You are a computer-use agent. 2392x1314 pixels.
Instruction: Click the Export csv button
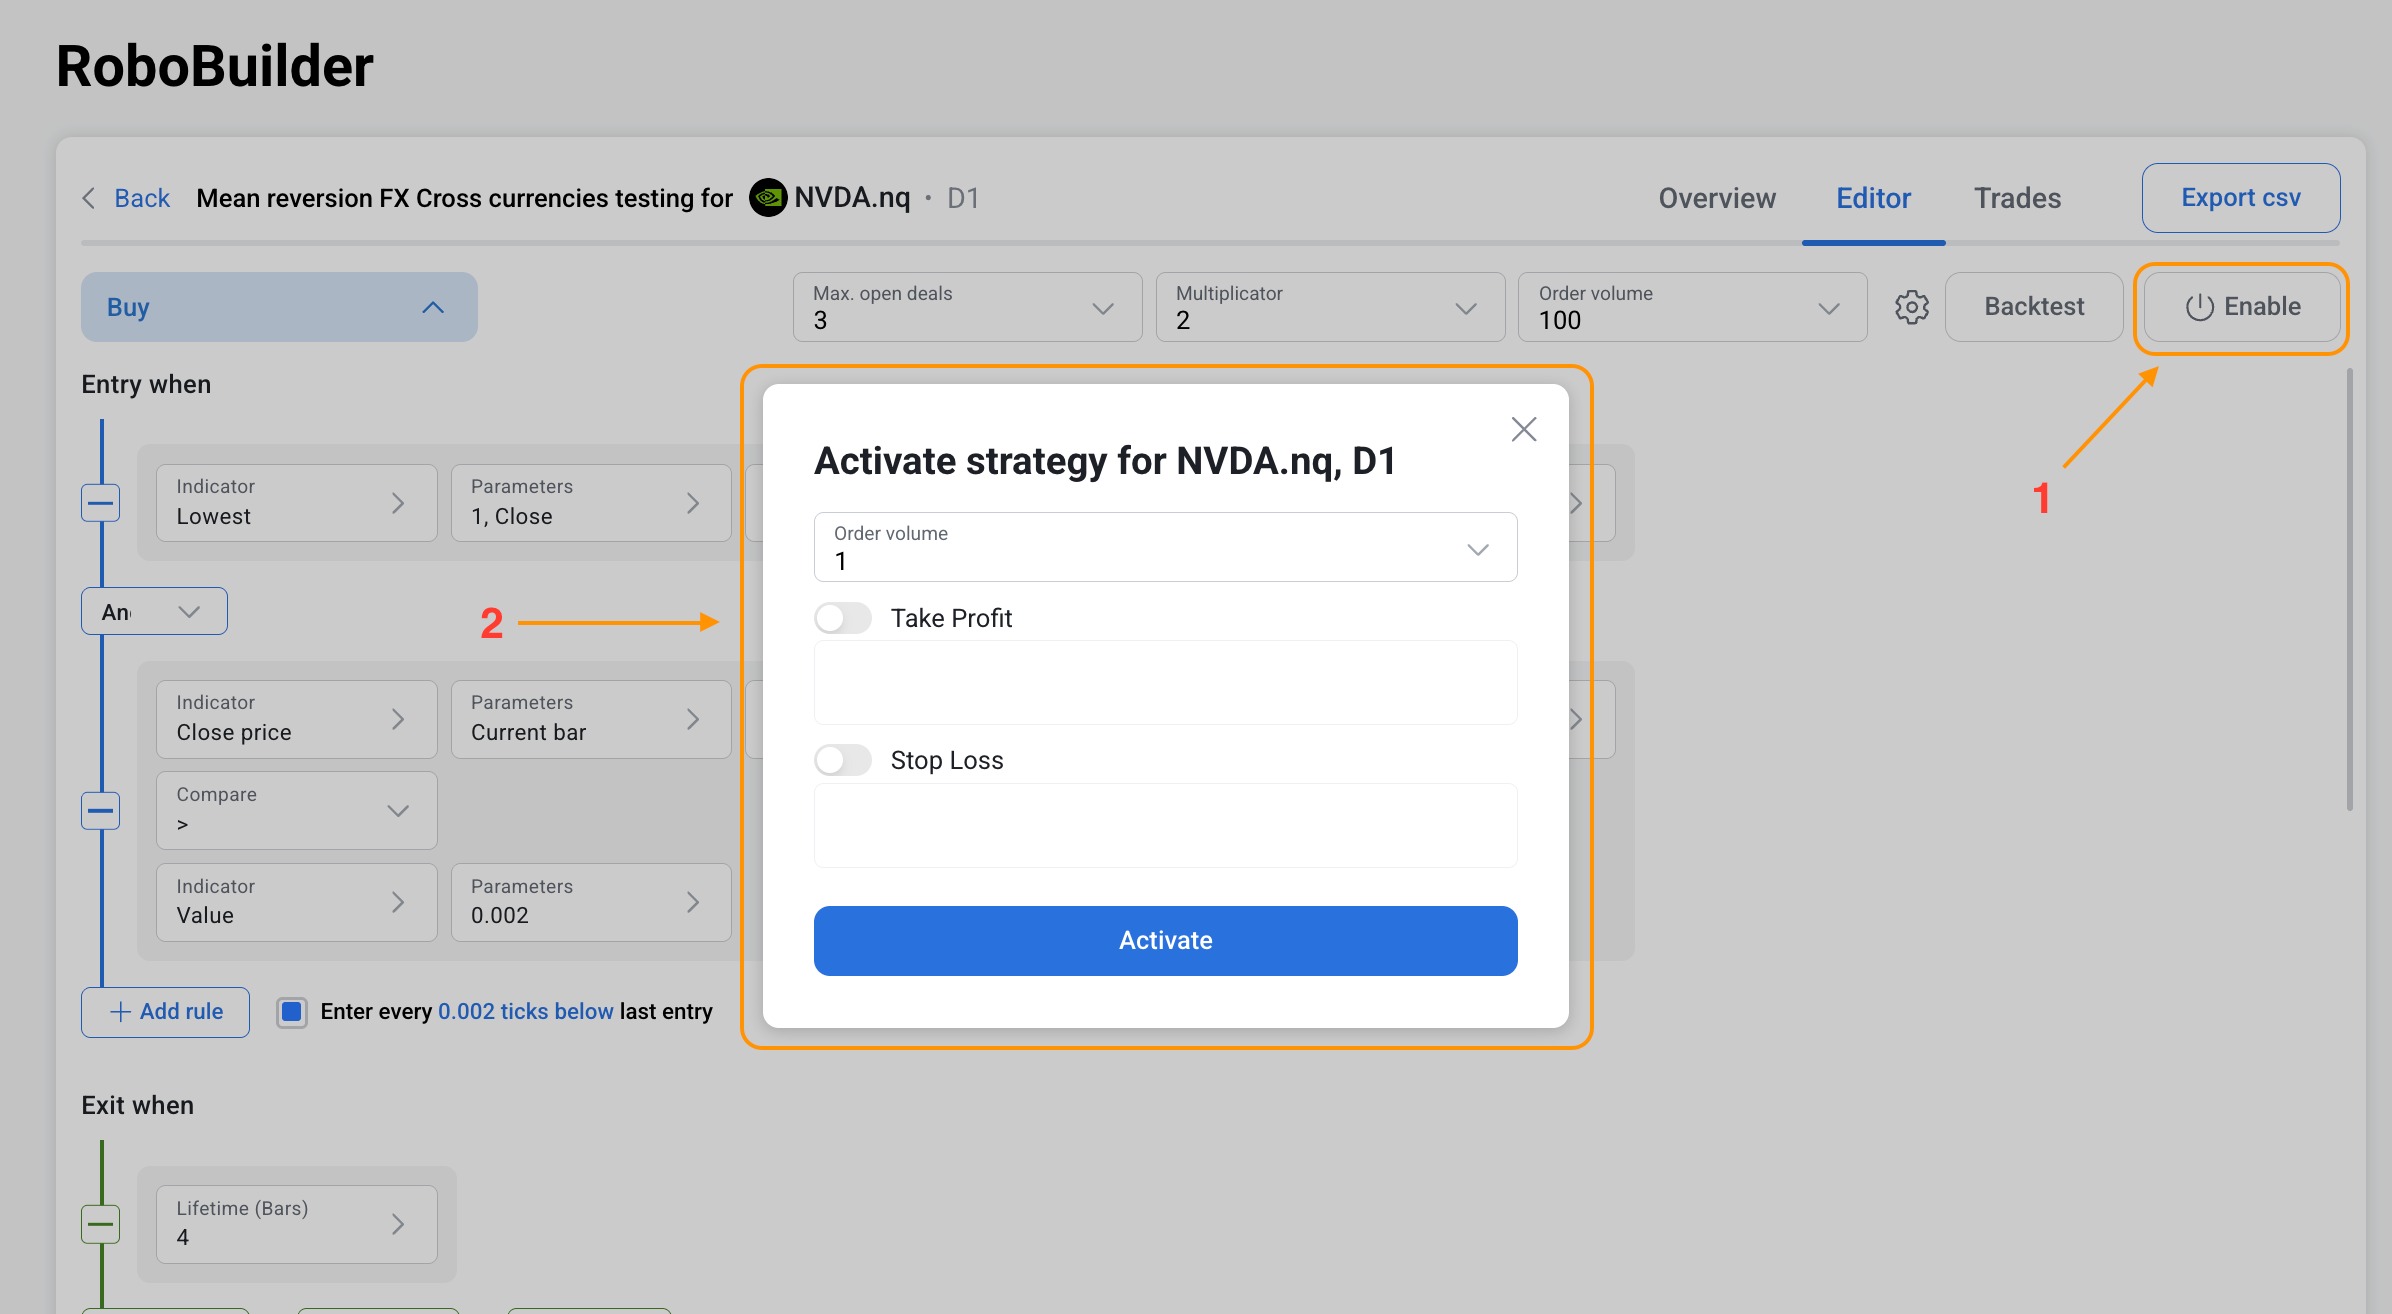pyautogui.click(x=2240, y=198)
